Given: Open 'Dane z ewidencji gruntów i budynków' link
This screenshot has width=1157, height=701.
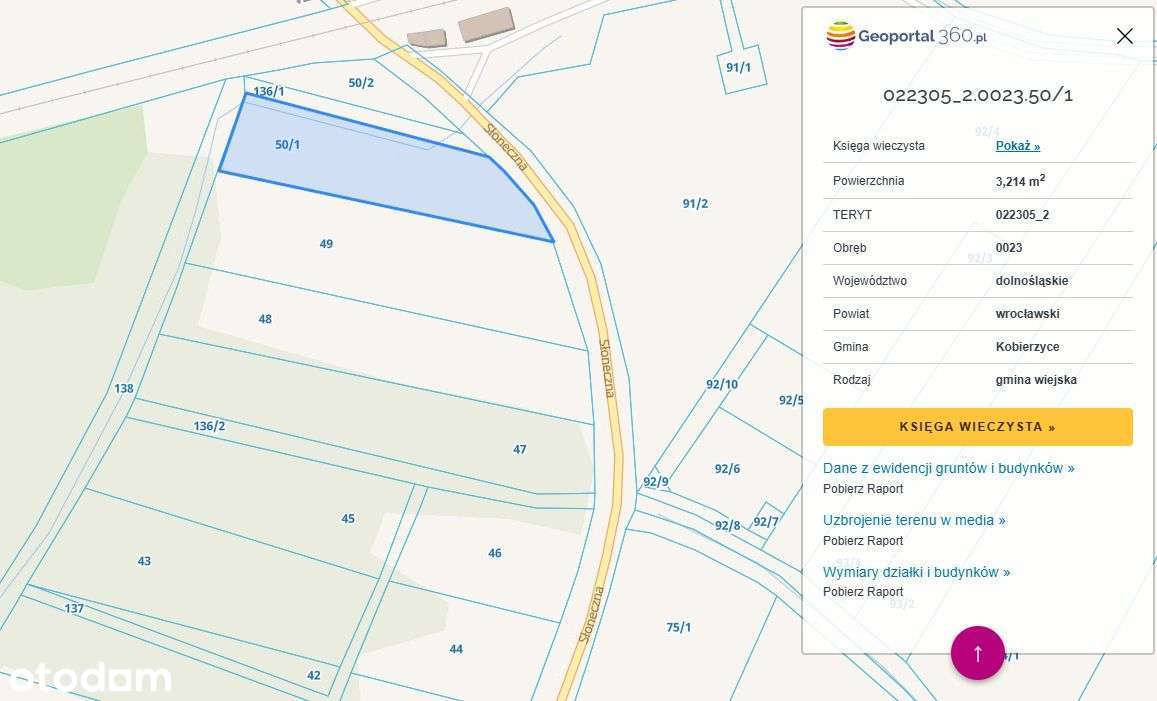Looking at the screenshot, I should click(x=948, y=468).
